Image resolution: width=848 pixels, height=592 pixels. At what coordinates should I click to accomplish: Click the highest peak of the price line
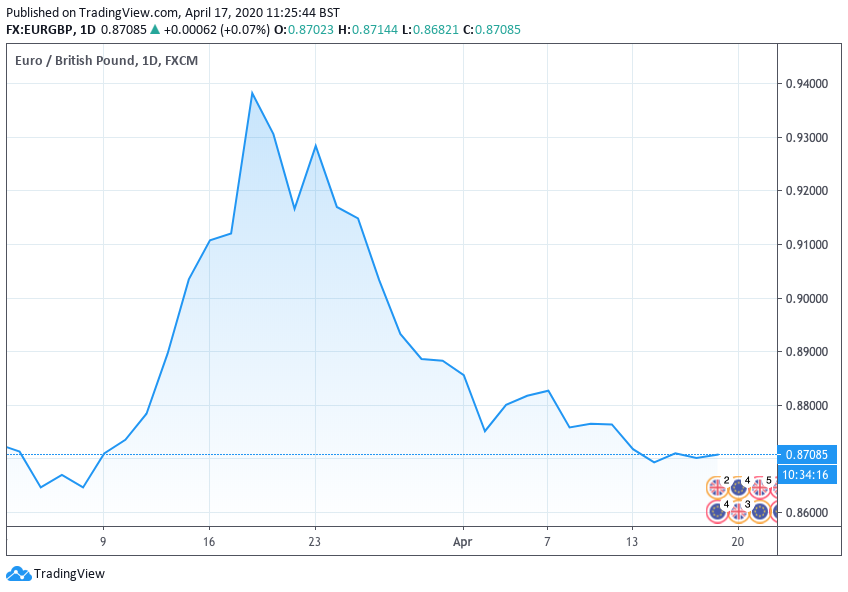click(252, 93)
